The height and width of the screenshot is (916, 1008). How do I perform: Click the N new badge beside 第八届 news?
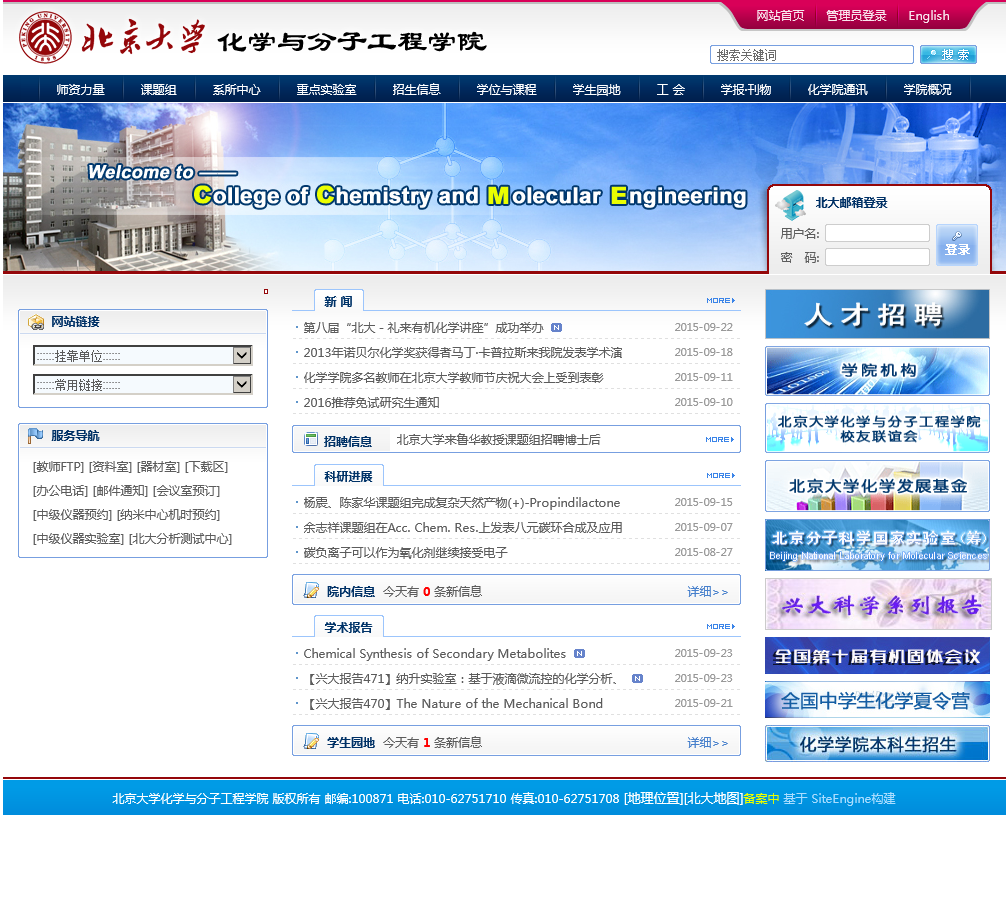click(x=557, y=328)
